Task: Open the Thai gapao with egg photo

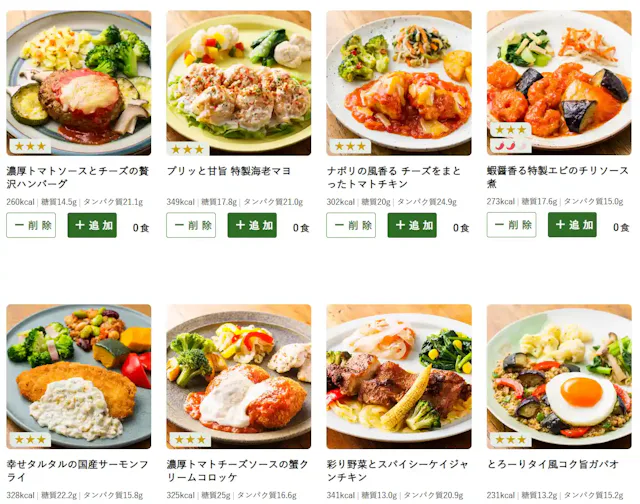Action: [x=559, y=376]
